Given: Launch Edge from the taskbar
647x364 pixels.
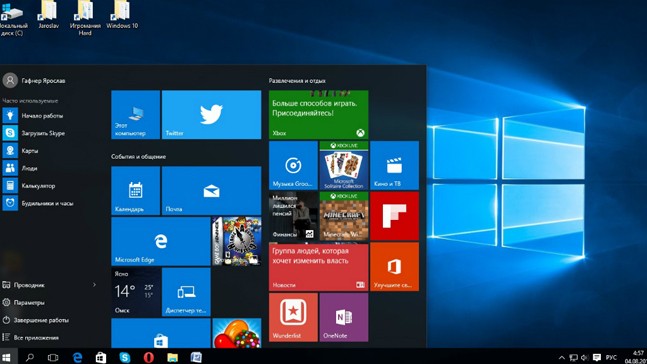Looking at the screenshot, I should tap(77, 357).
